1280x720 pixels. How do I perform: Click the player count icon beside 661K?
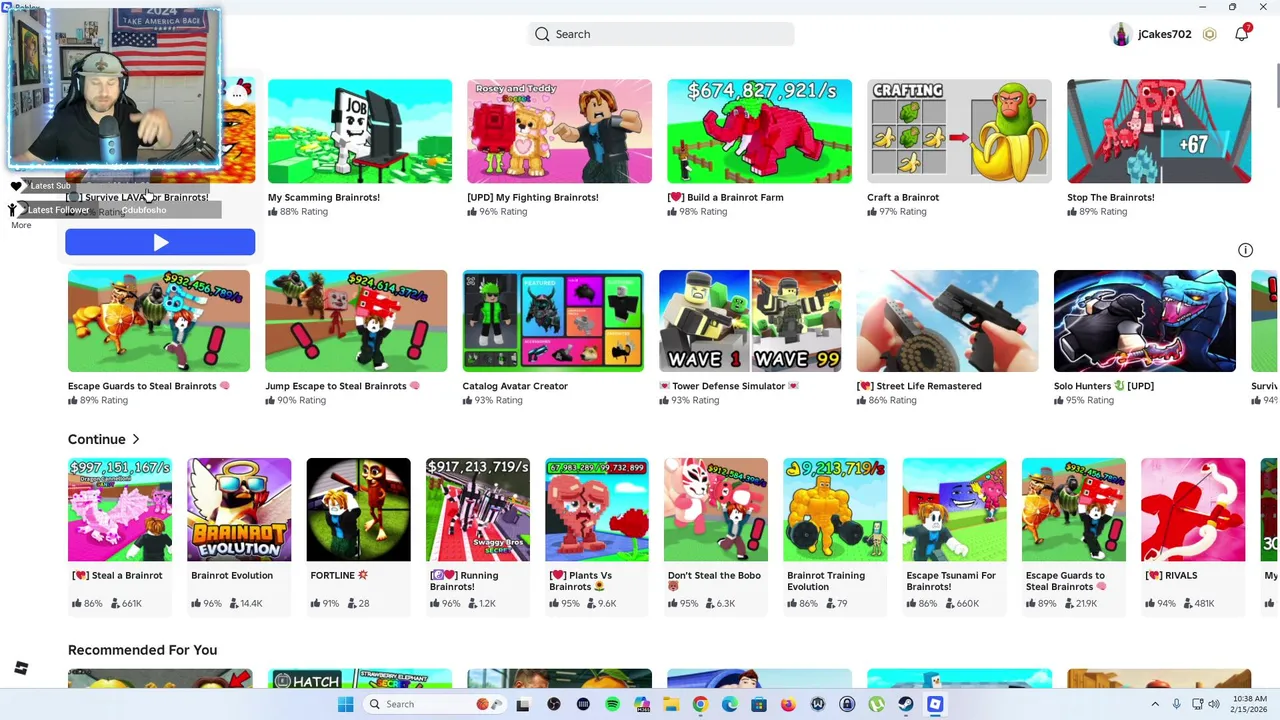(115, 603)
